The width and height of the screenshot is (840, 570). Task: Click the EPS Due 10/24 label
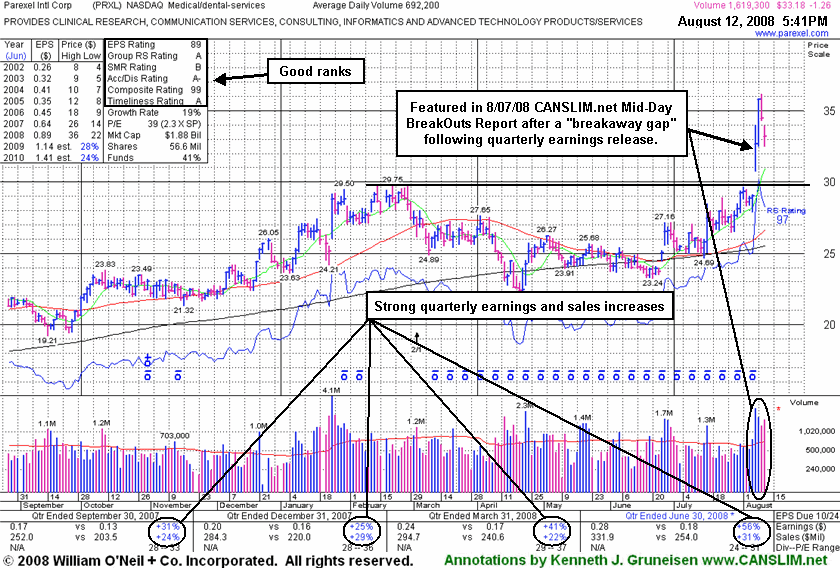806,516
